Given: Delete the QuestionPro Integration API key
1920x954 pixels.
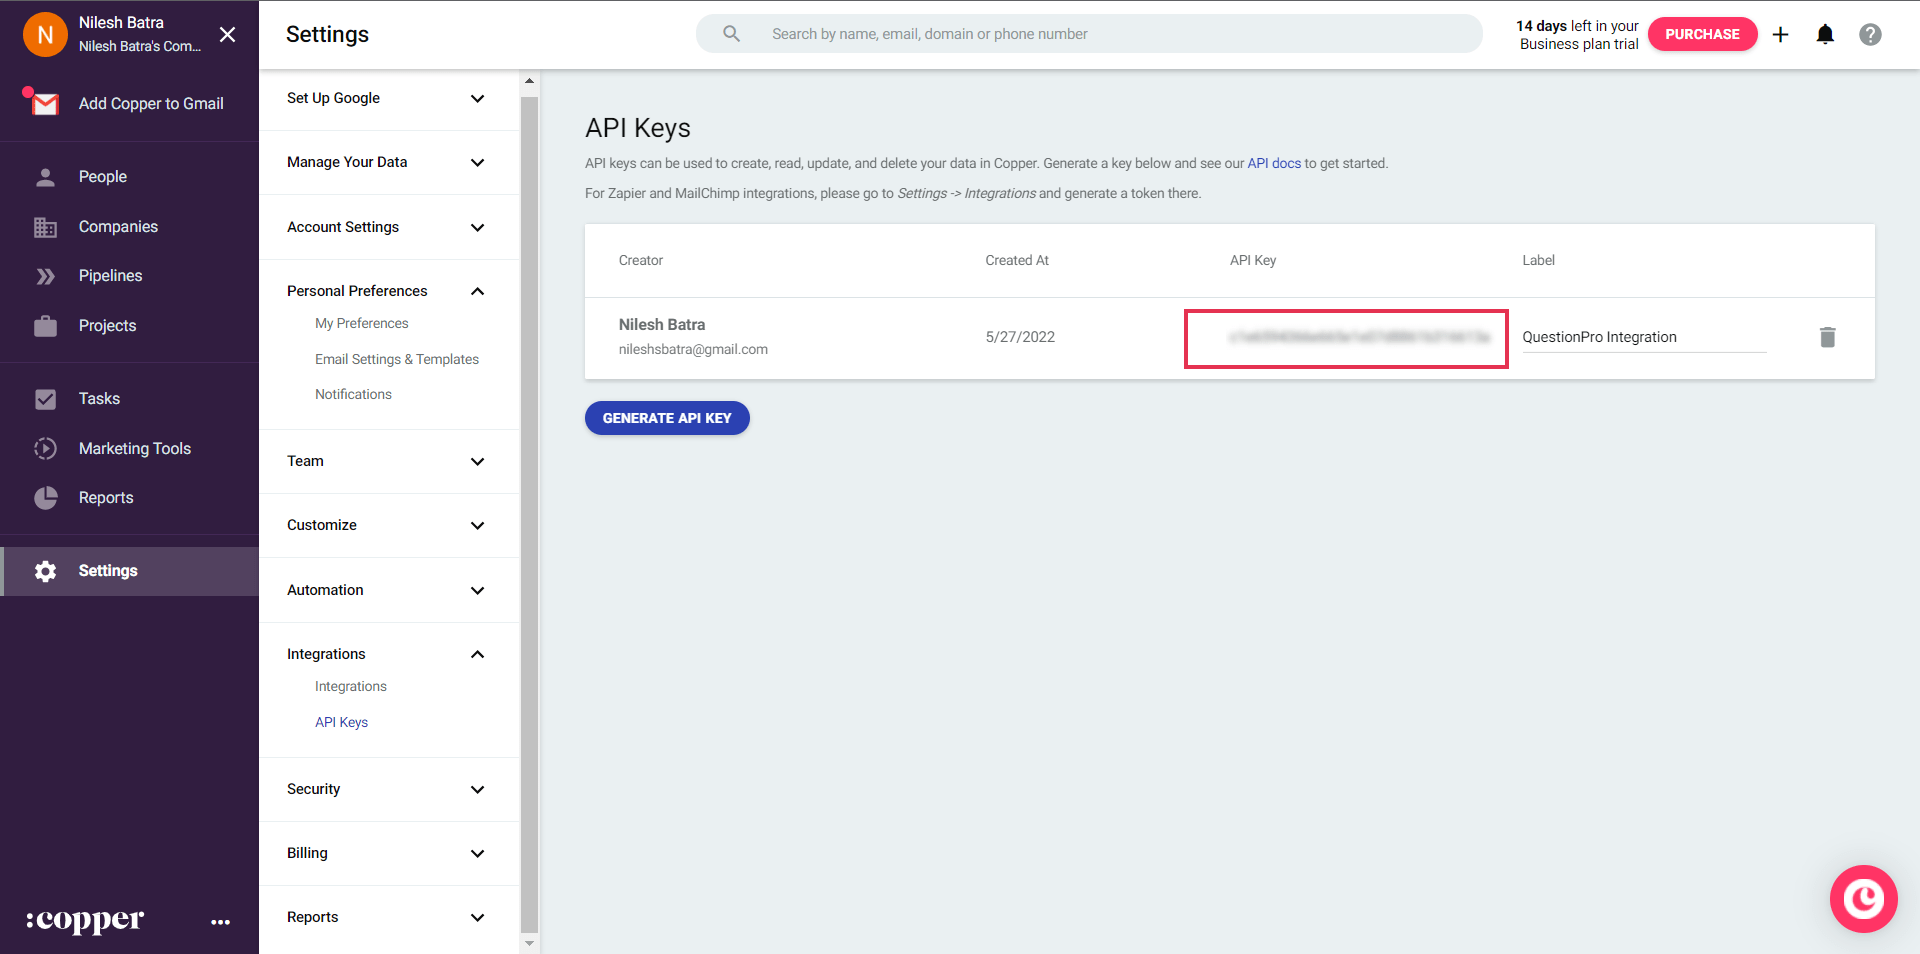Looking at the screenshot, I should click(1827, 337).
